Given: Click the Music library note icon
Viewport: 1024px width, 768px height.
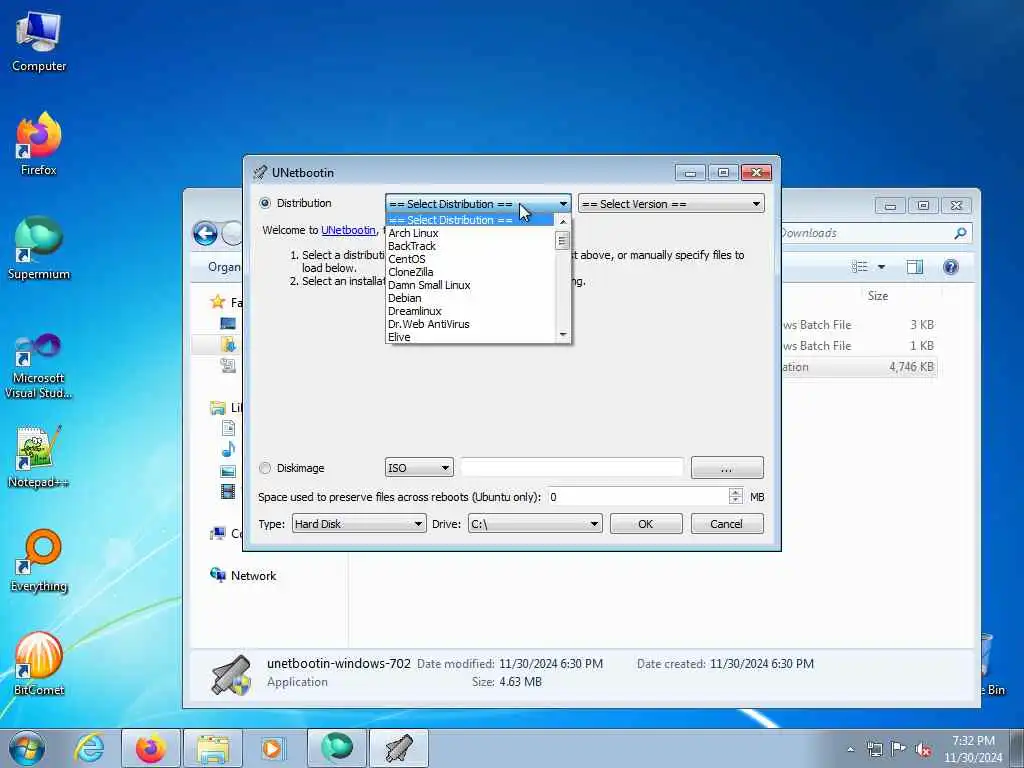Looking at the screenshot, I should pos(228,449).
